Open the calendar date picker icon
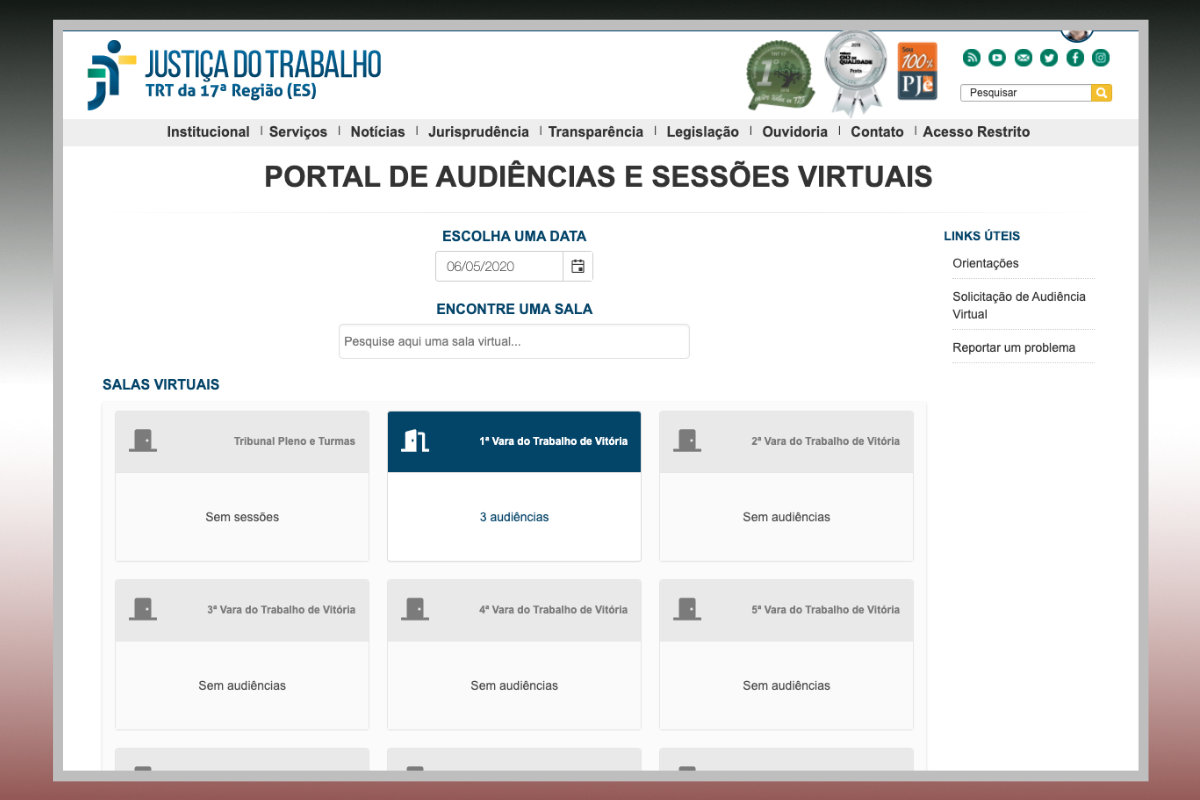 (x=577, y=266)
